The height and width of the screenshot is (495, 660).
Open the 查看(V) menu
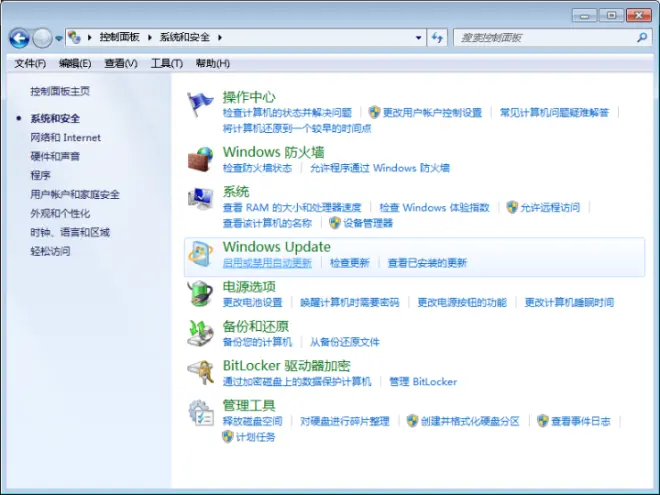121,64
